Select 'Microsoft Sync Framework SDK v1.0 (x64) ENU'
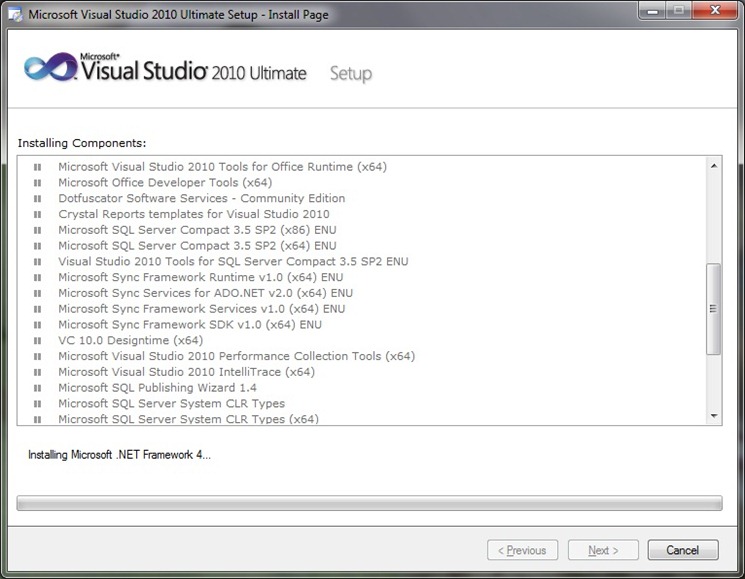This screenshot has height=579, width=745. point(190,324)
